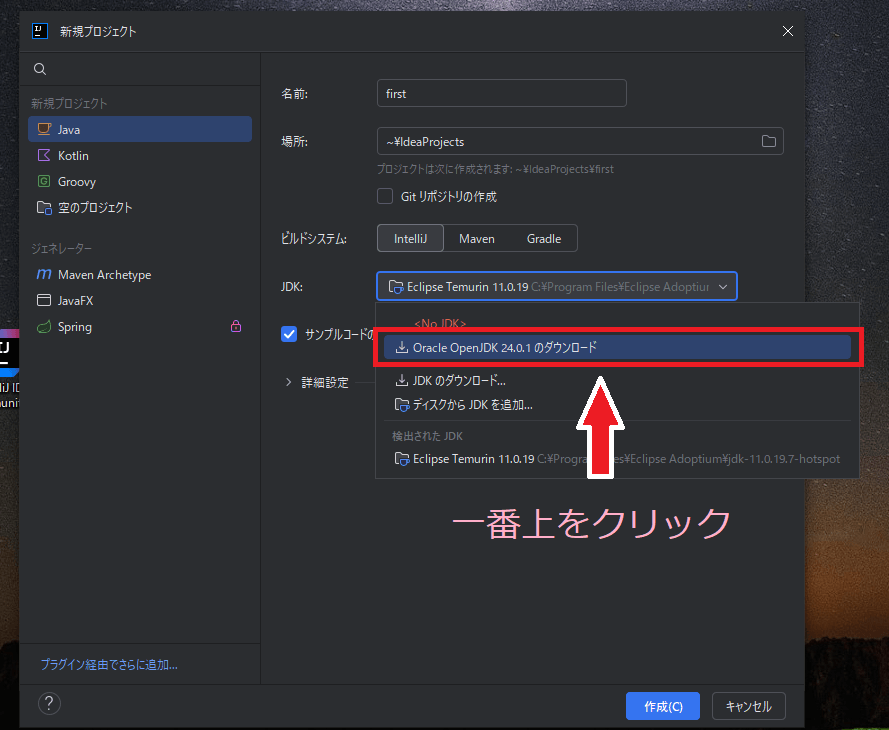Click download icon beside JDK のダウンロード
The image size is (889, 730).
(x=401, y=380)
